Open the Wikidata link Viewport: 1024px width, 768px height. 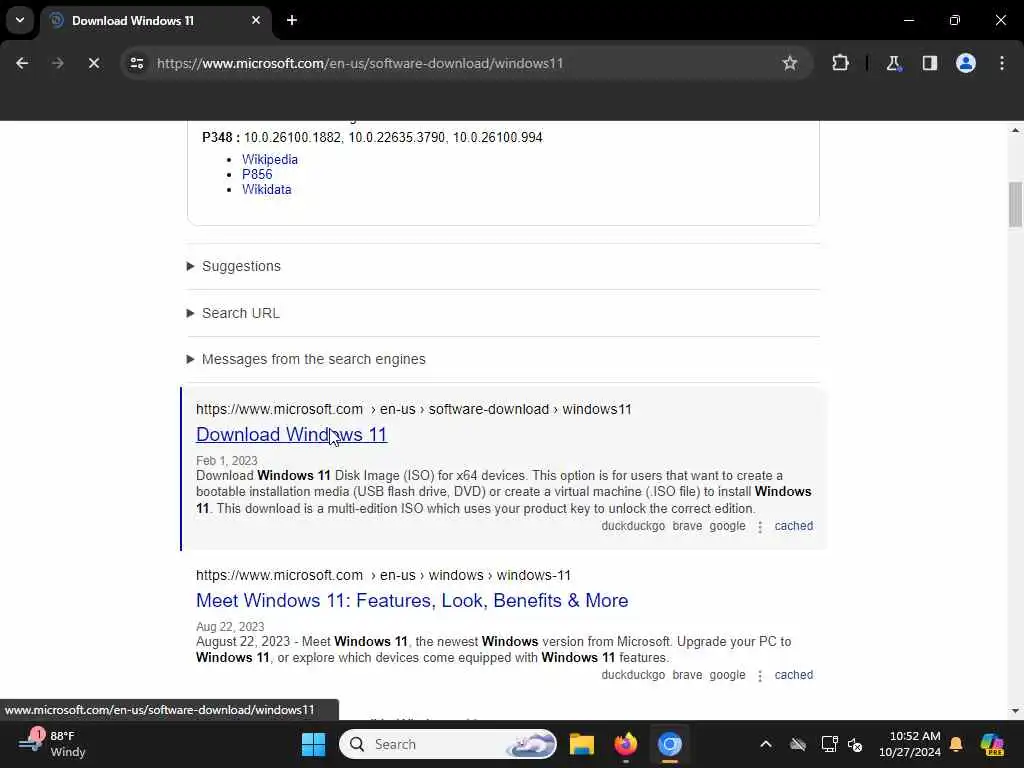pyautogui.click(x=266, y=189)
